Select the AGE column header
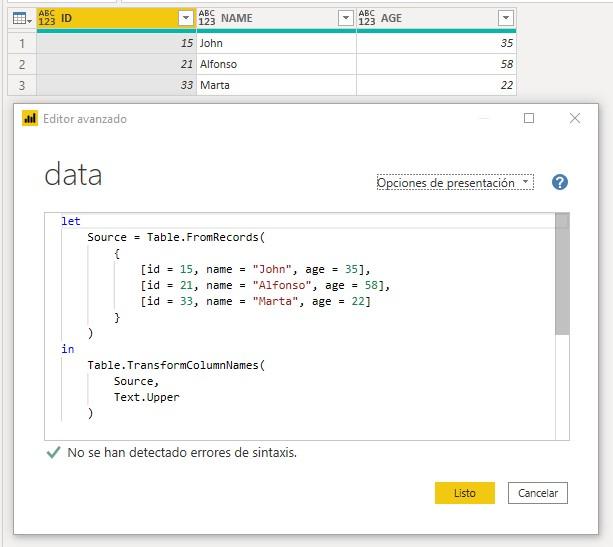The width and height of the screenshot is (613, 547). [436, 18]
